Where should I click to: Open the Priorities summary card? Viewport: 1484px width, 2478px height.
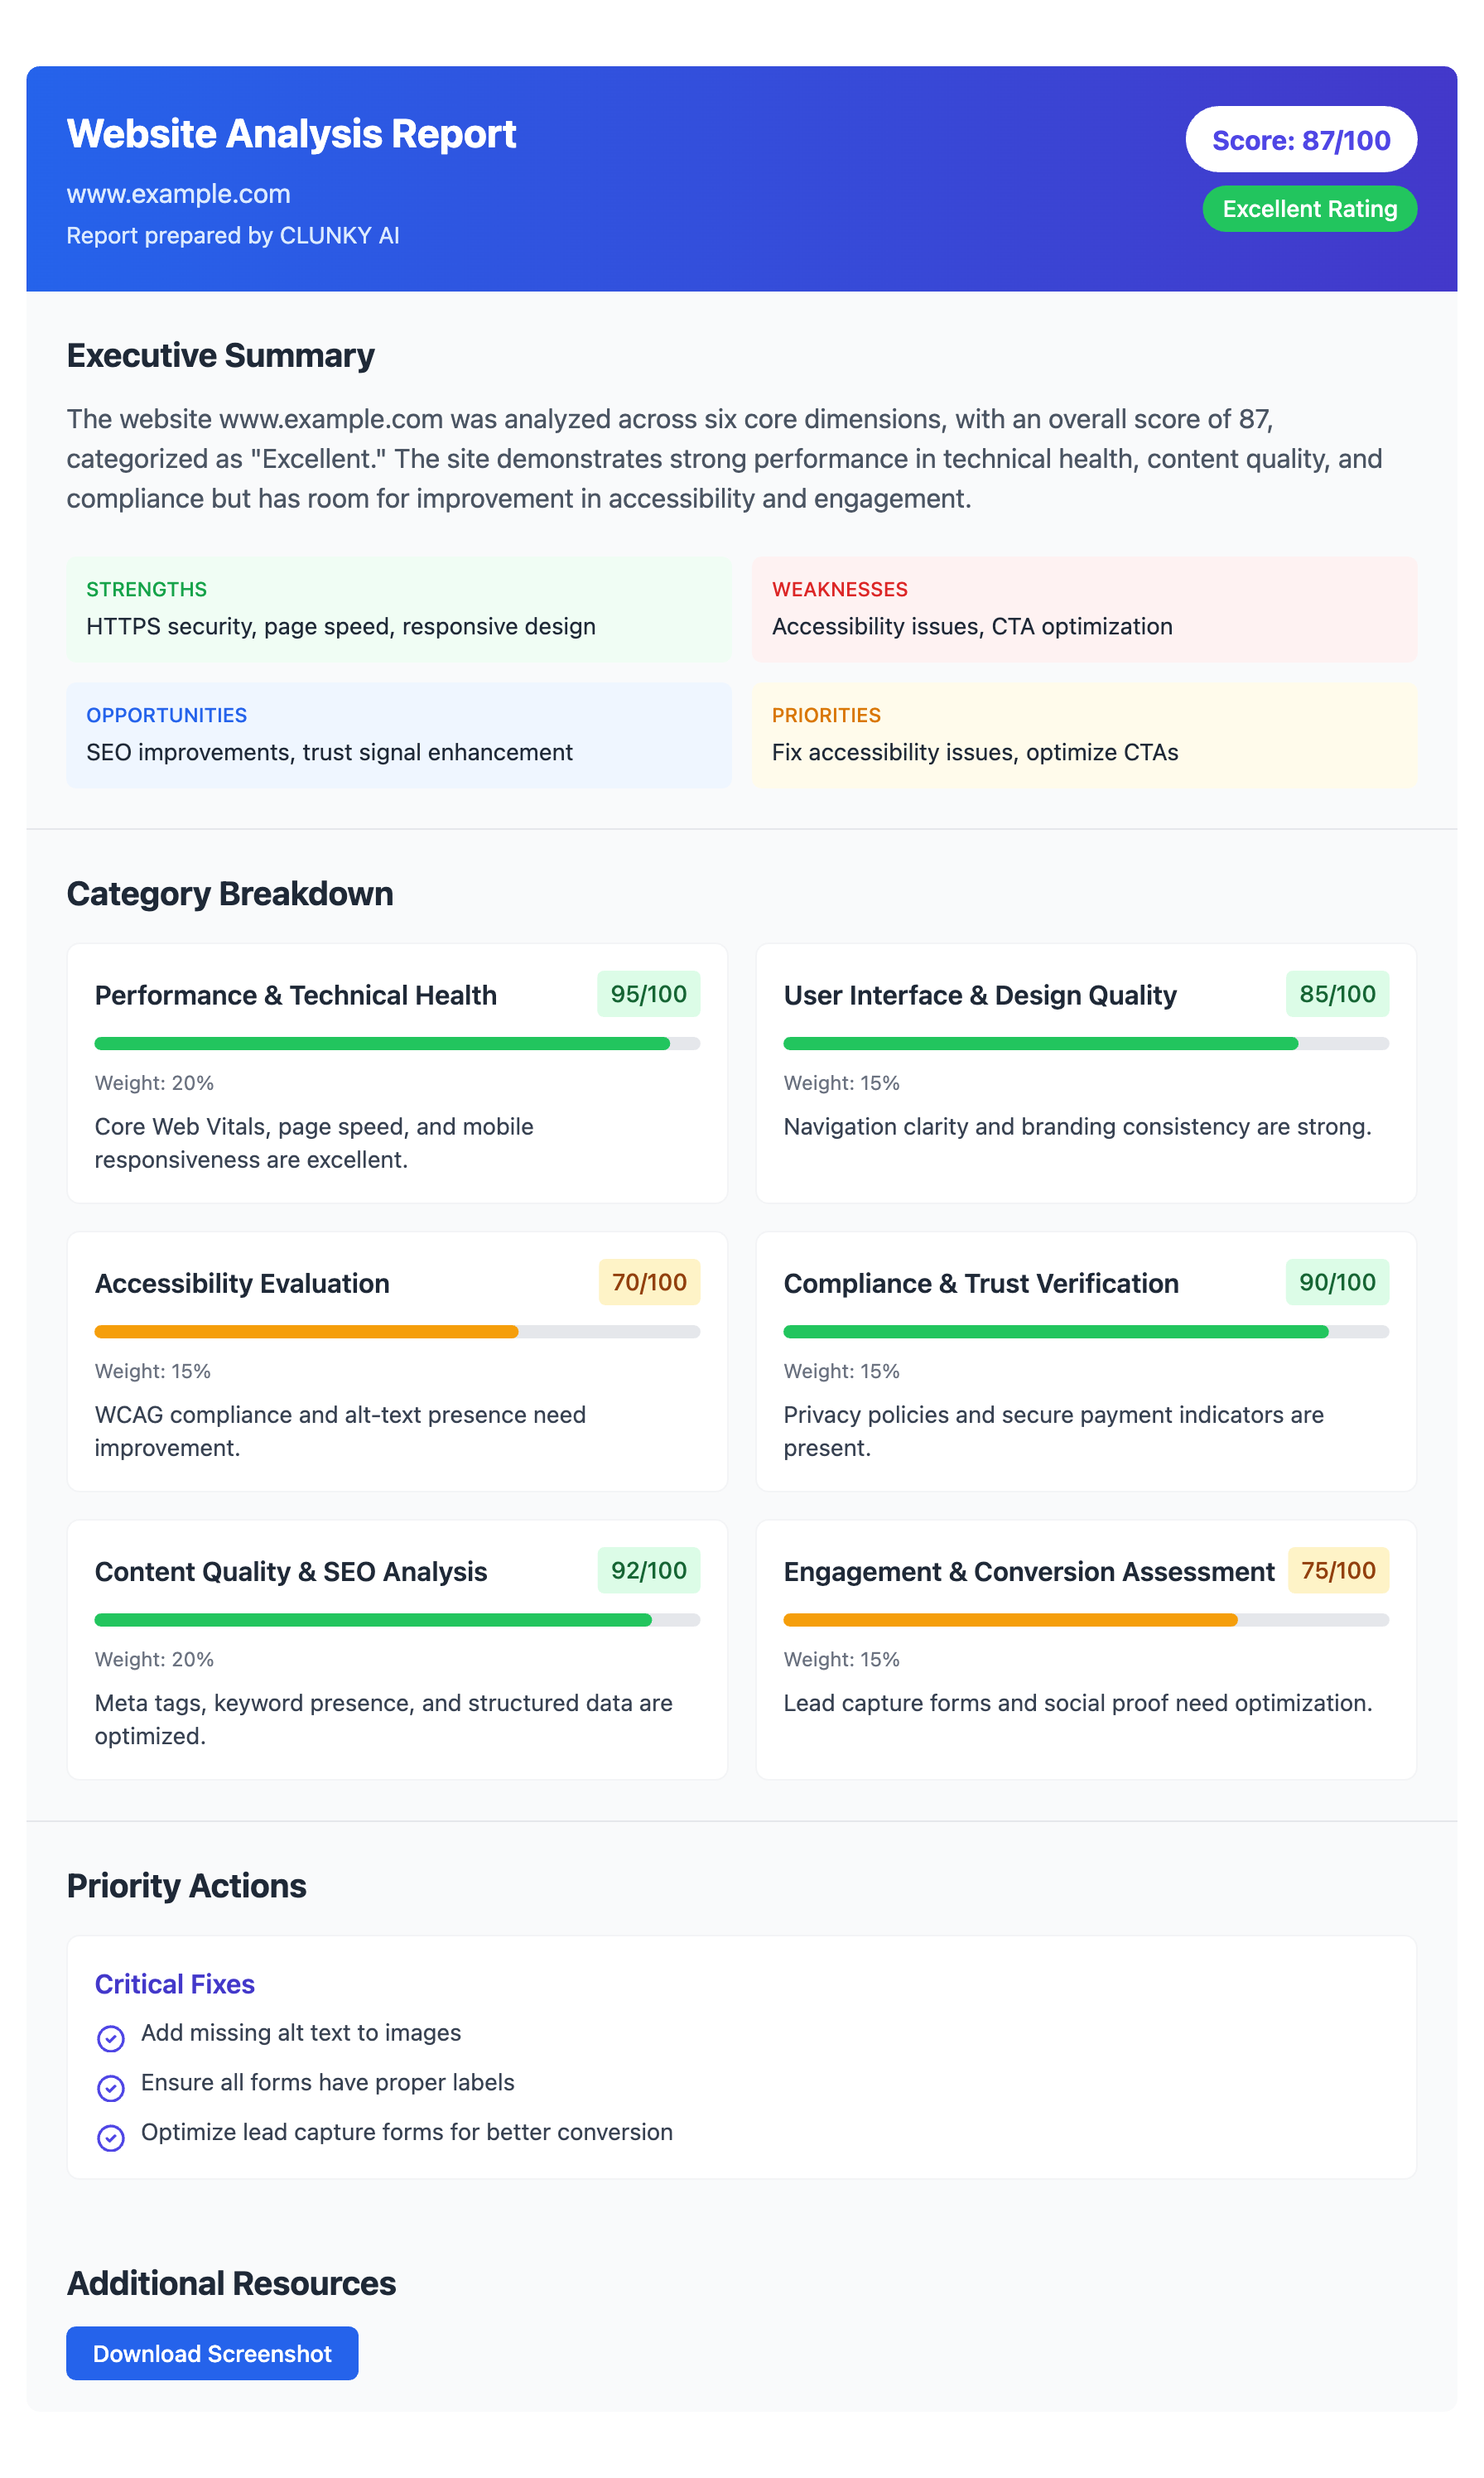click(x=1084, y=735)
